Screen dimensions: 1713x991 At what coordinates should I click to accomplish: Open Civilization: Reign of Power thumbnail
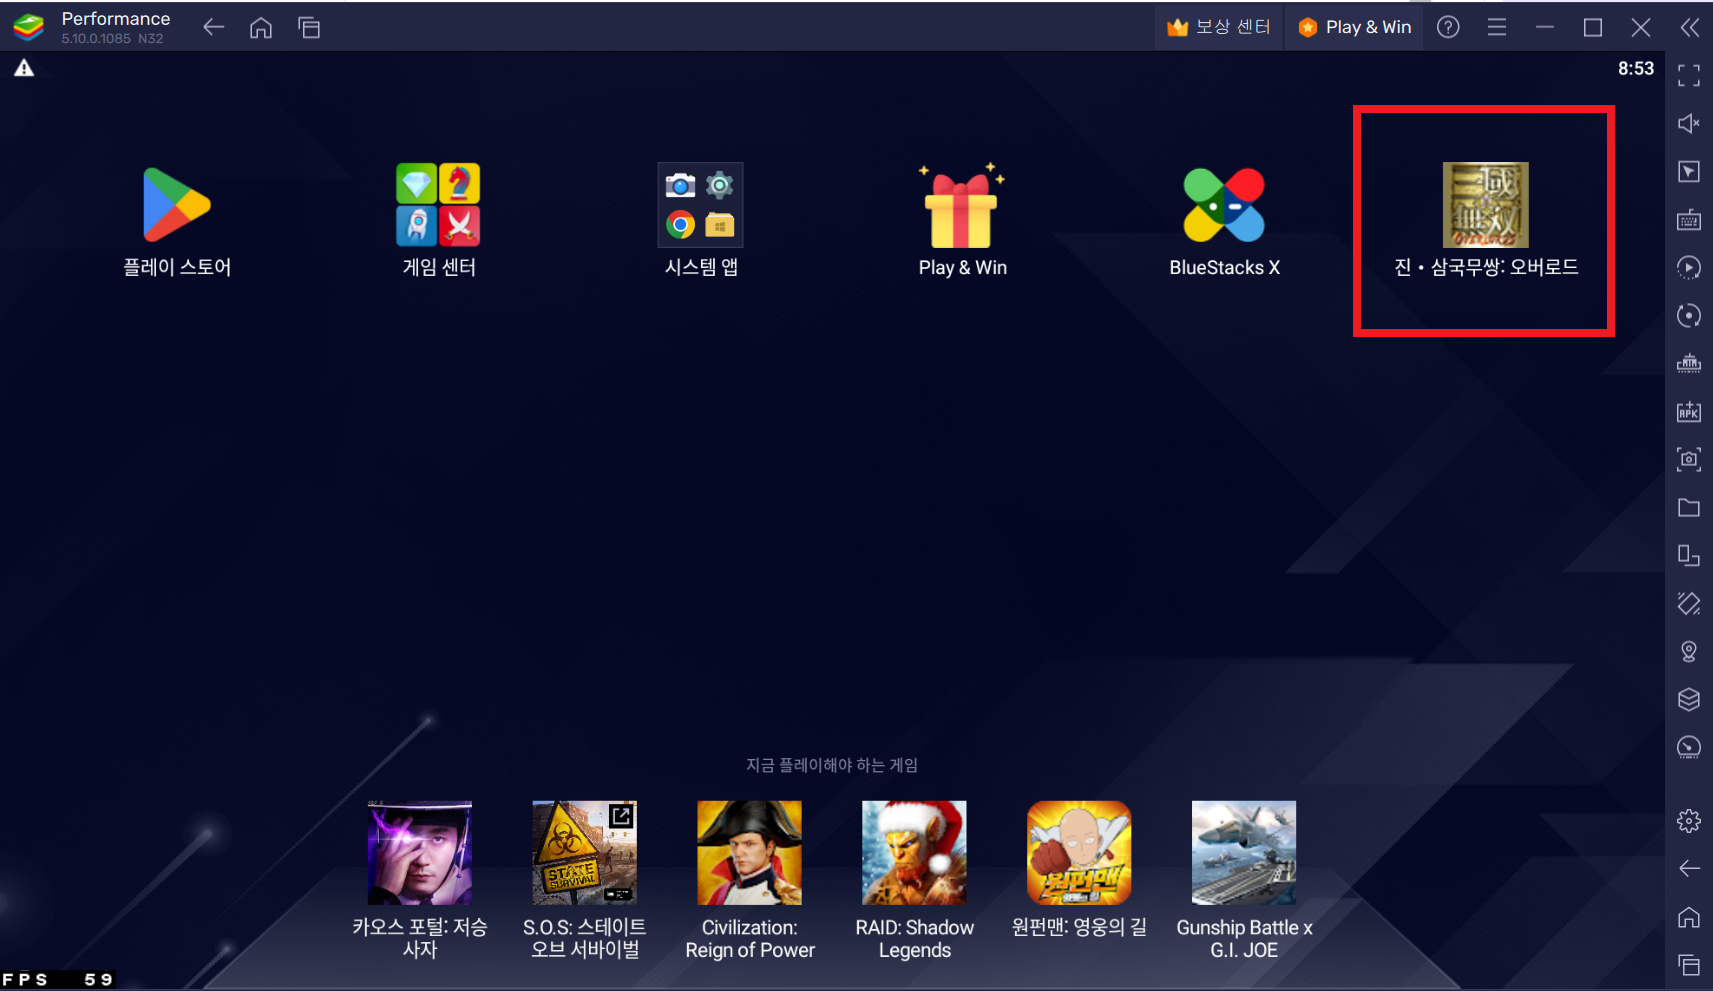[x=750, y=853]
